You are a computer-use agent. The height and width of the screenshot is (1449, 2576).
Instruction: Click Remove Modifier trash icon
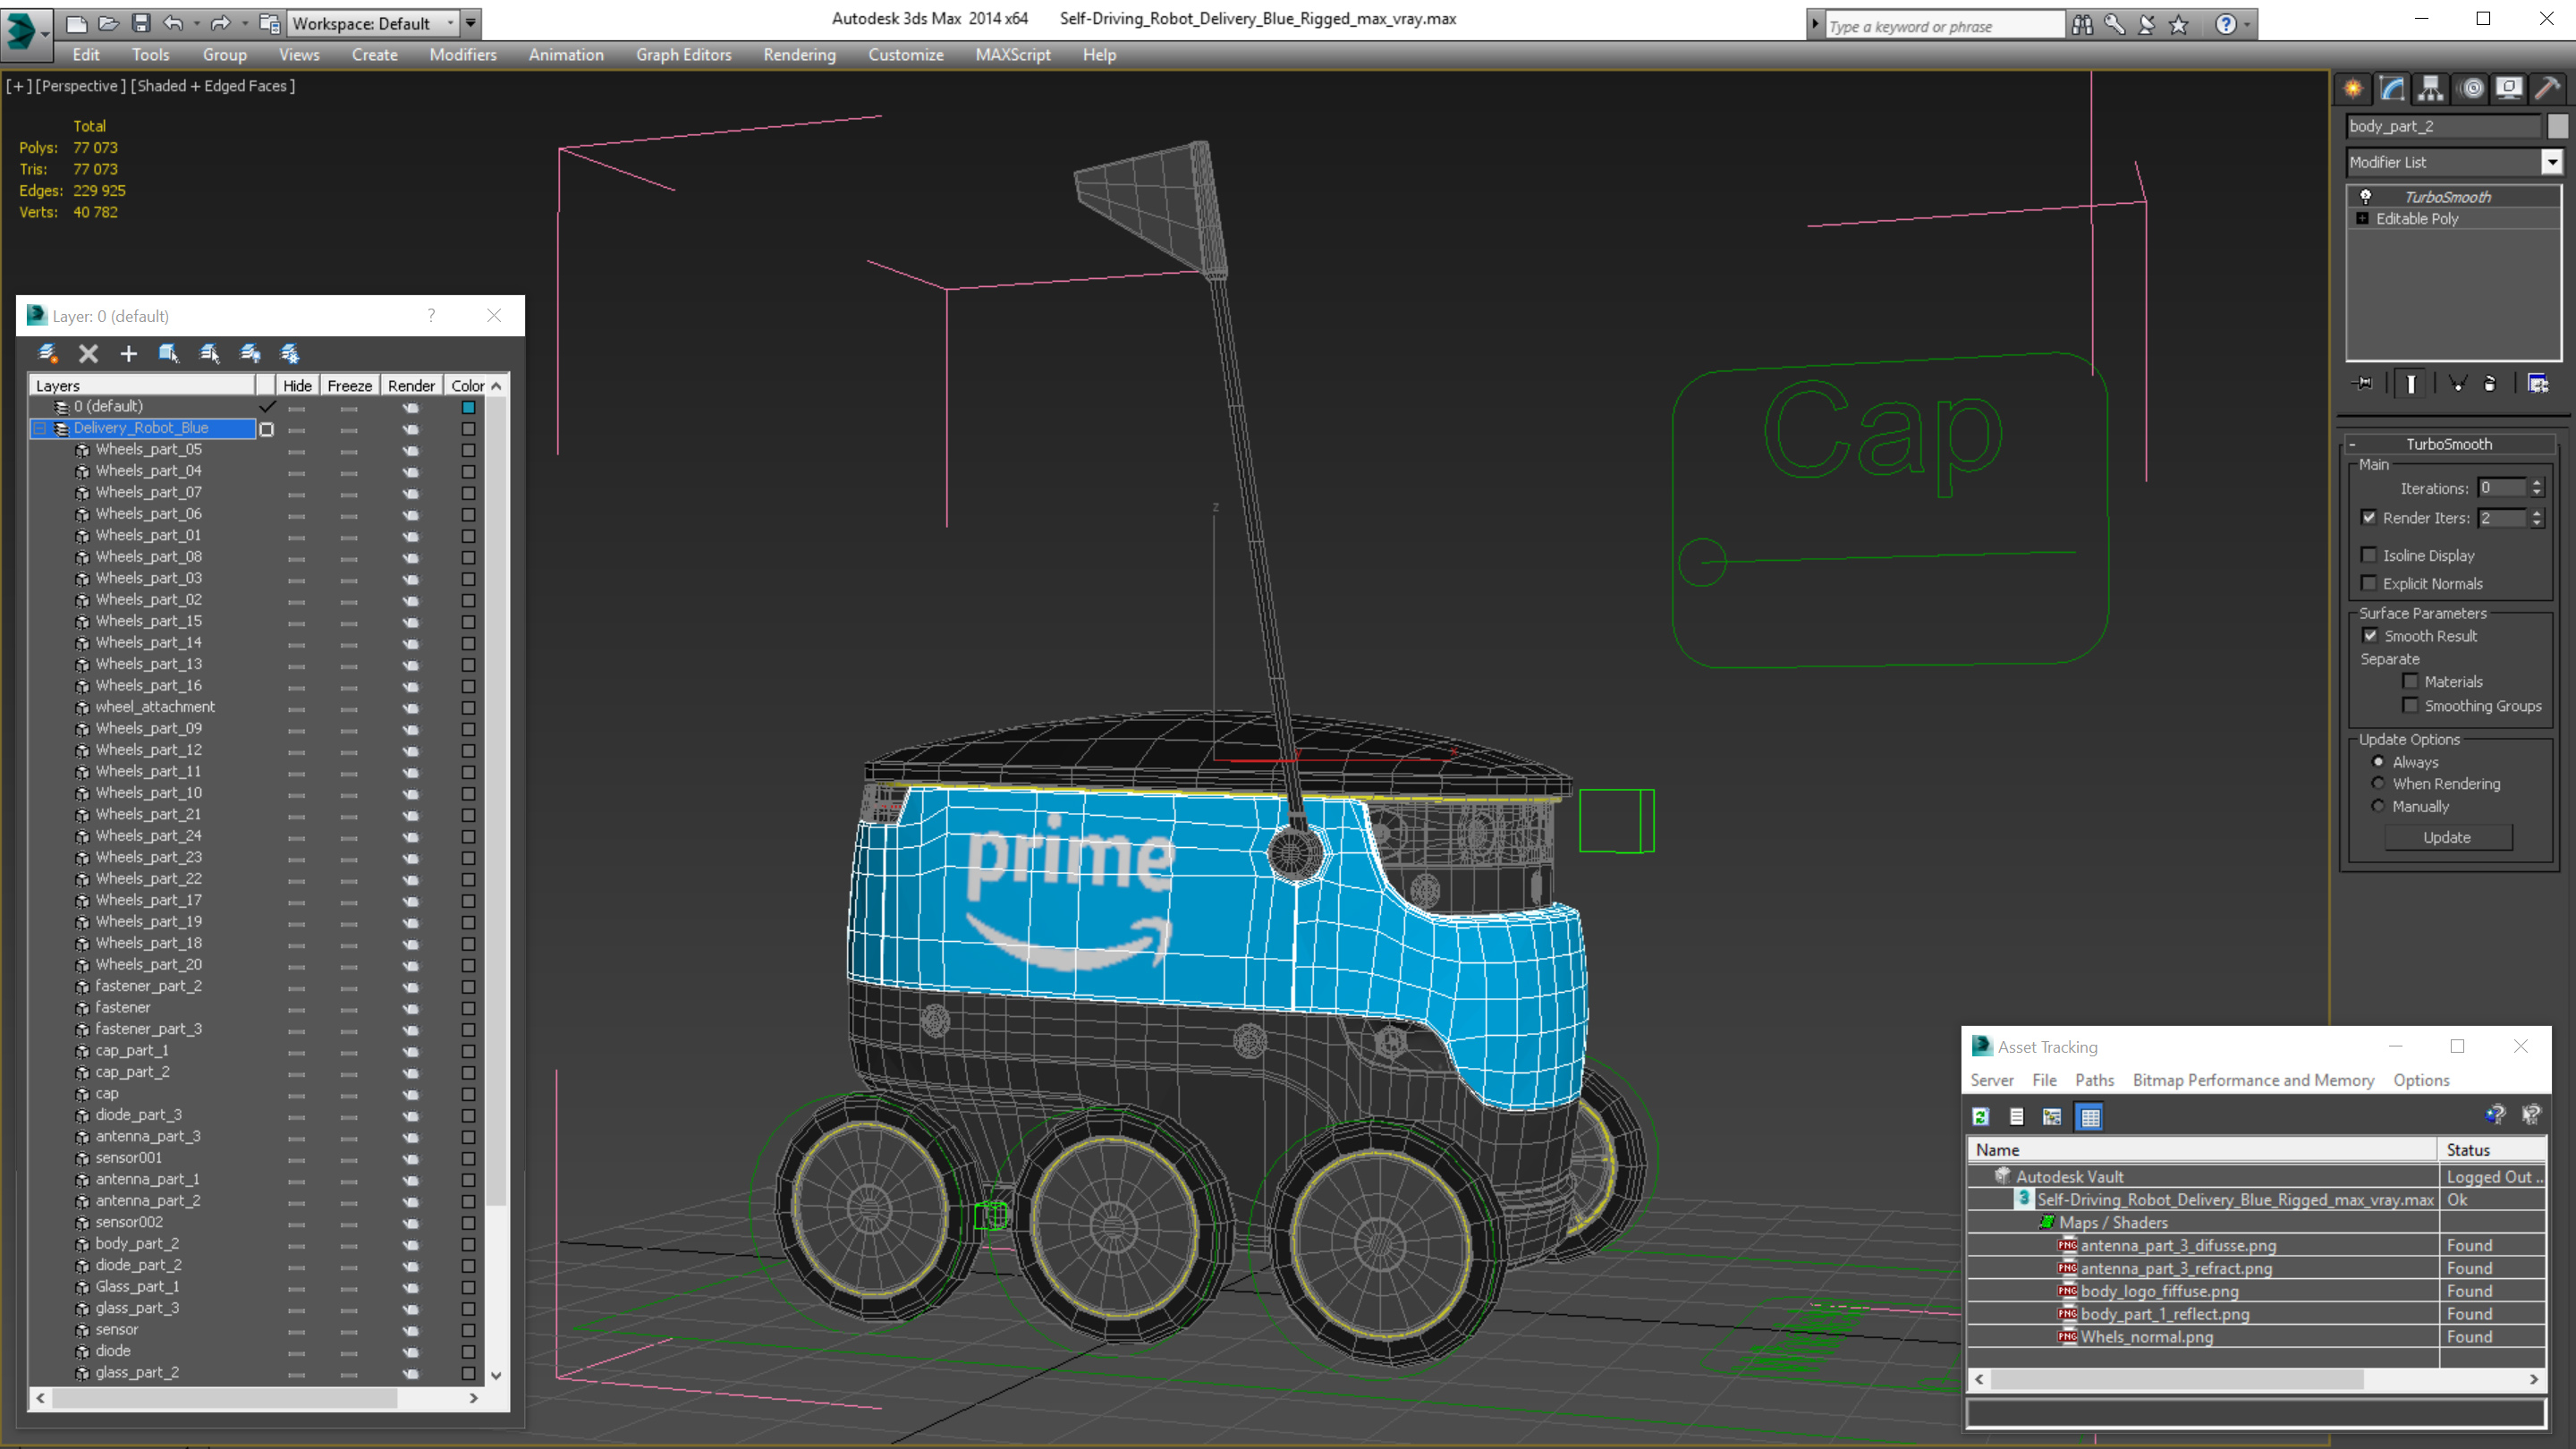(x=2491, y=384)
